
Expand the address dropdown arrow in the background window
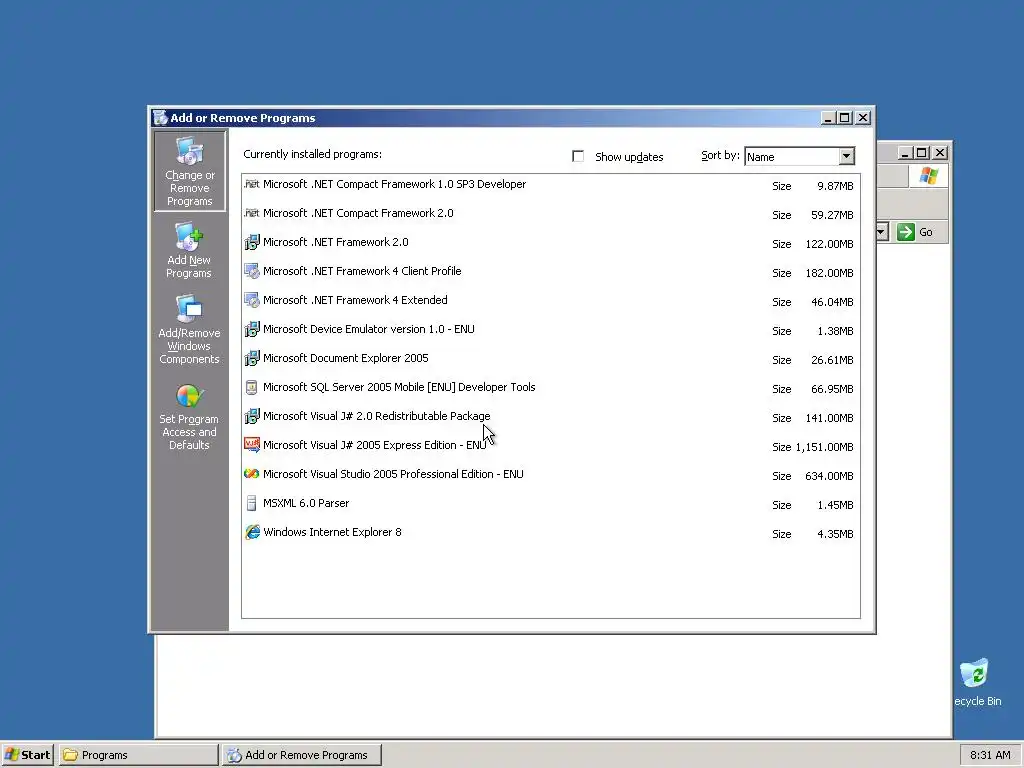pyautogui.click(x=882, y=232)
